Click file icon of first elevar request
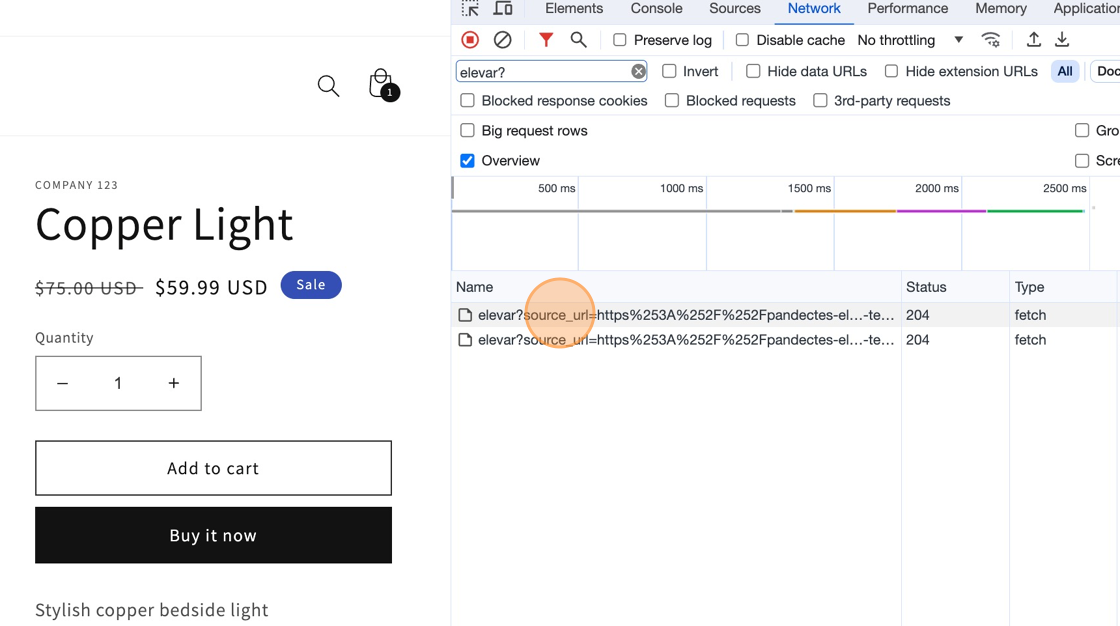 point(465,315)
